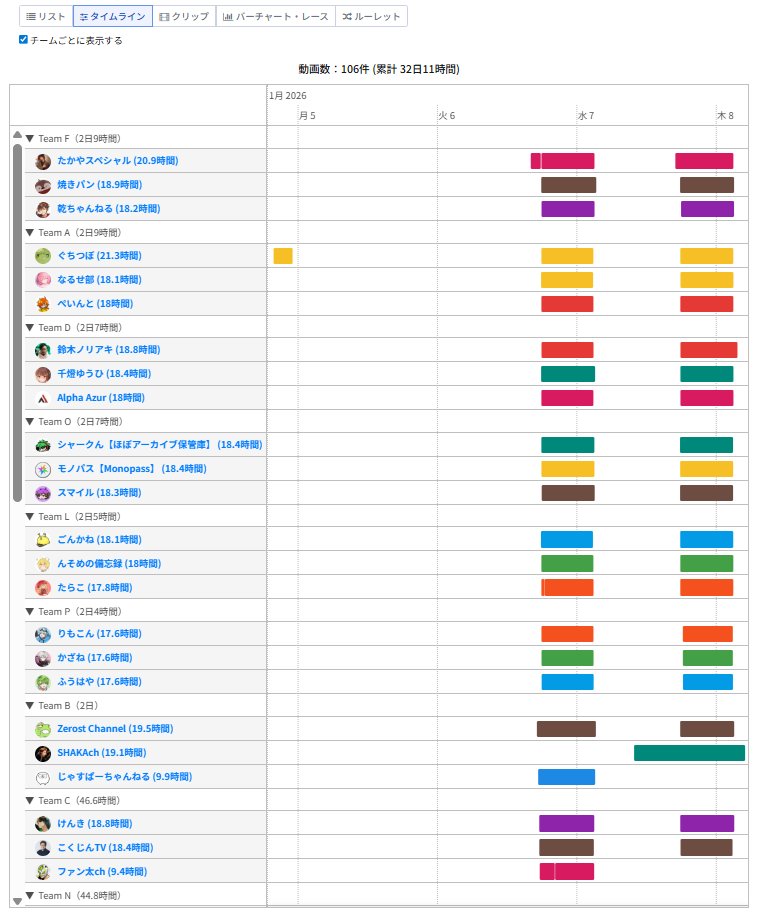Open the バーチャート・レース tab
The height and width of the screenshot is (917, 761).
(276, 16)
